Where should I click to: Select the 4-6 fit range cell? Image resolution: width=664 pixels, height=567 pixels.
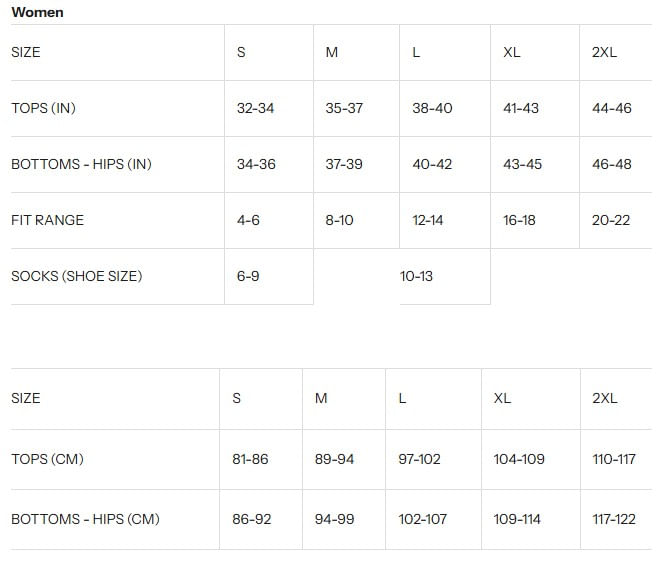click(248, 220)
